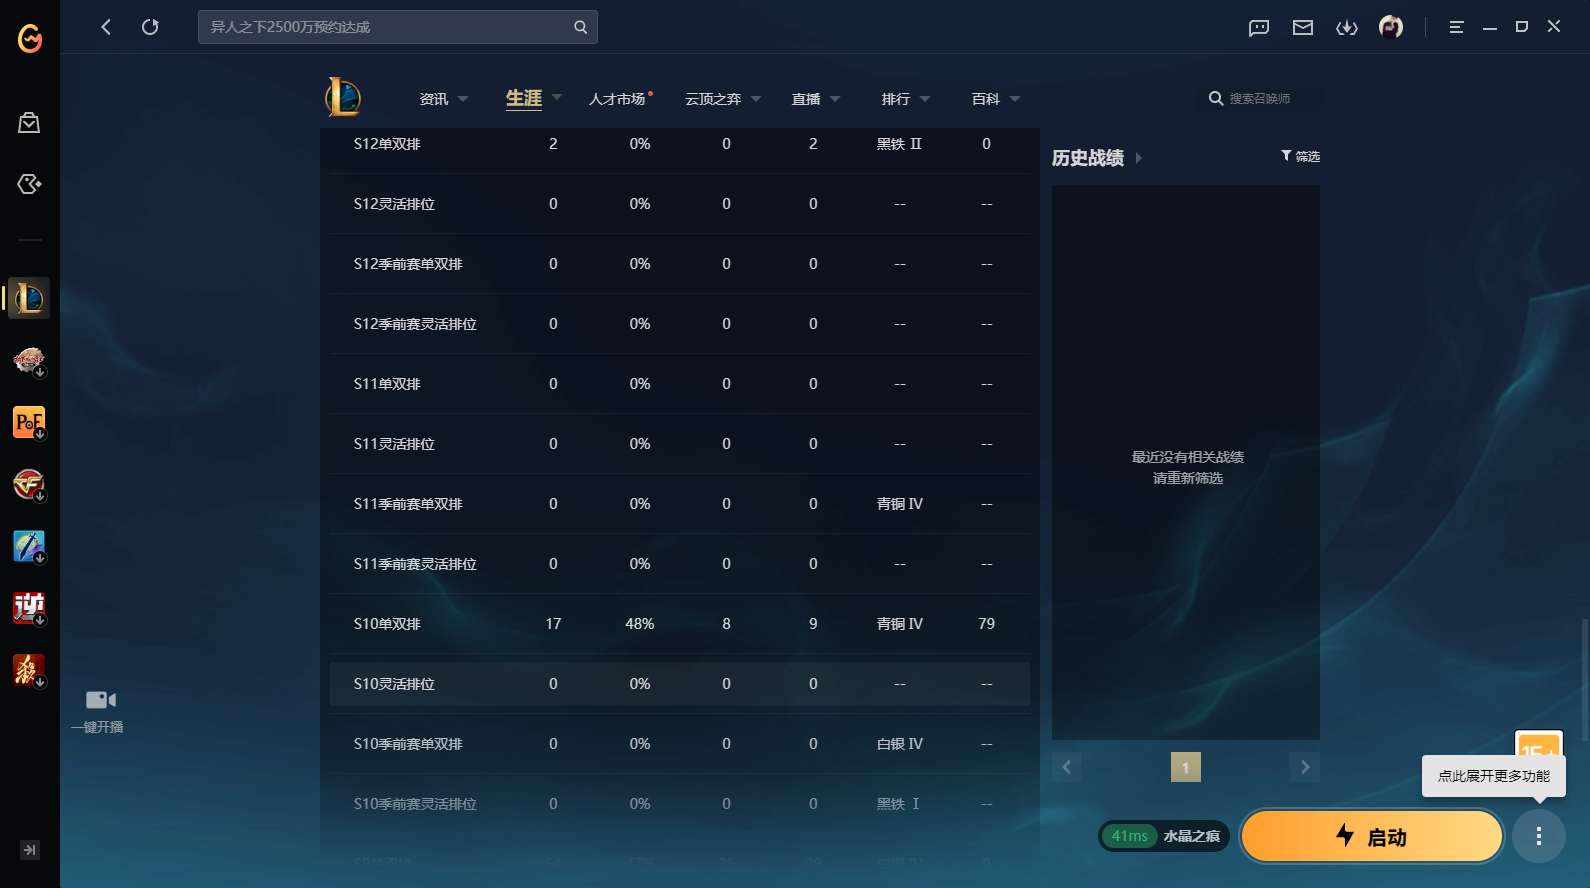This screenshot has width=1590, height=888.
Task: Select the S12灵活排位 row
Action: click(680, 204)
